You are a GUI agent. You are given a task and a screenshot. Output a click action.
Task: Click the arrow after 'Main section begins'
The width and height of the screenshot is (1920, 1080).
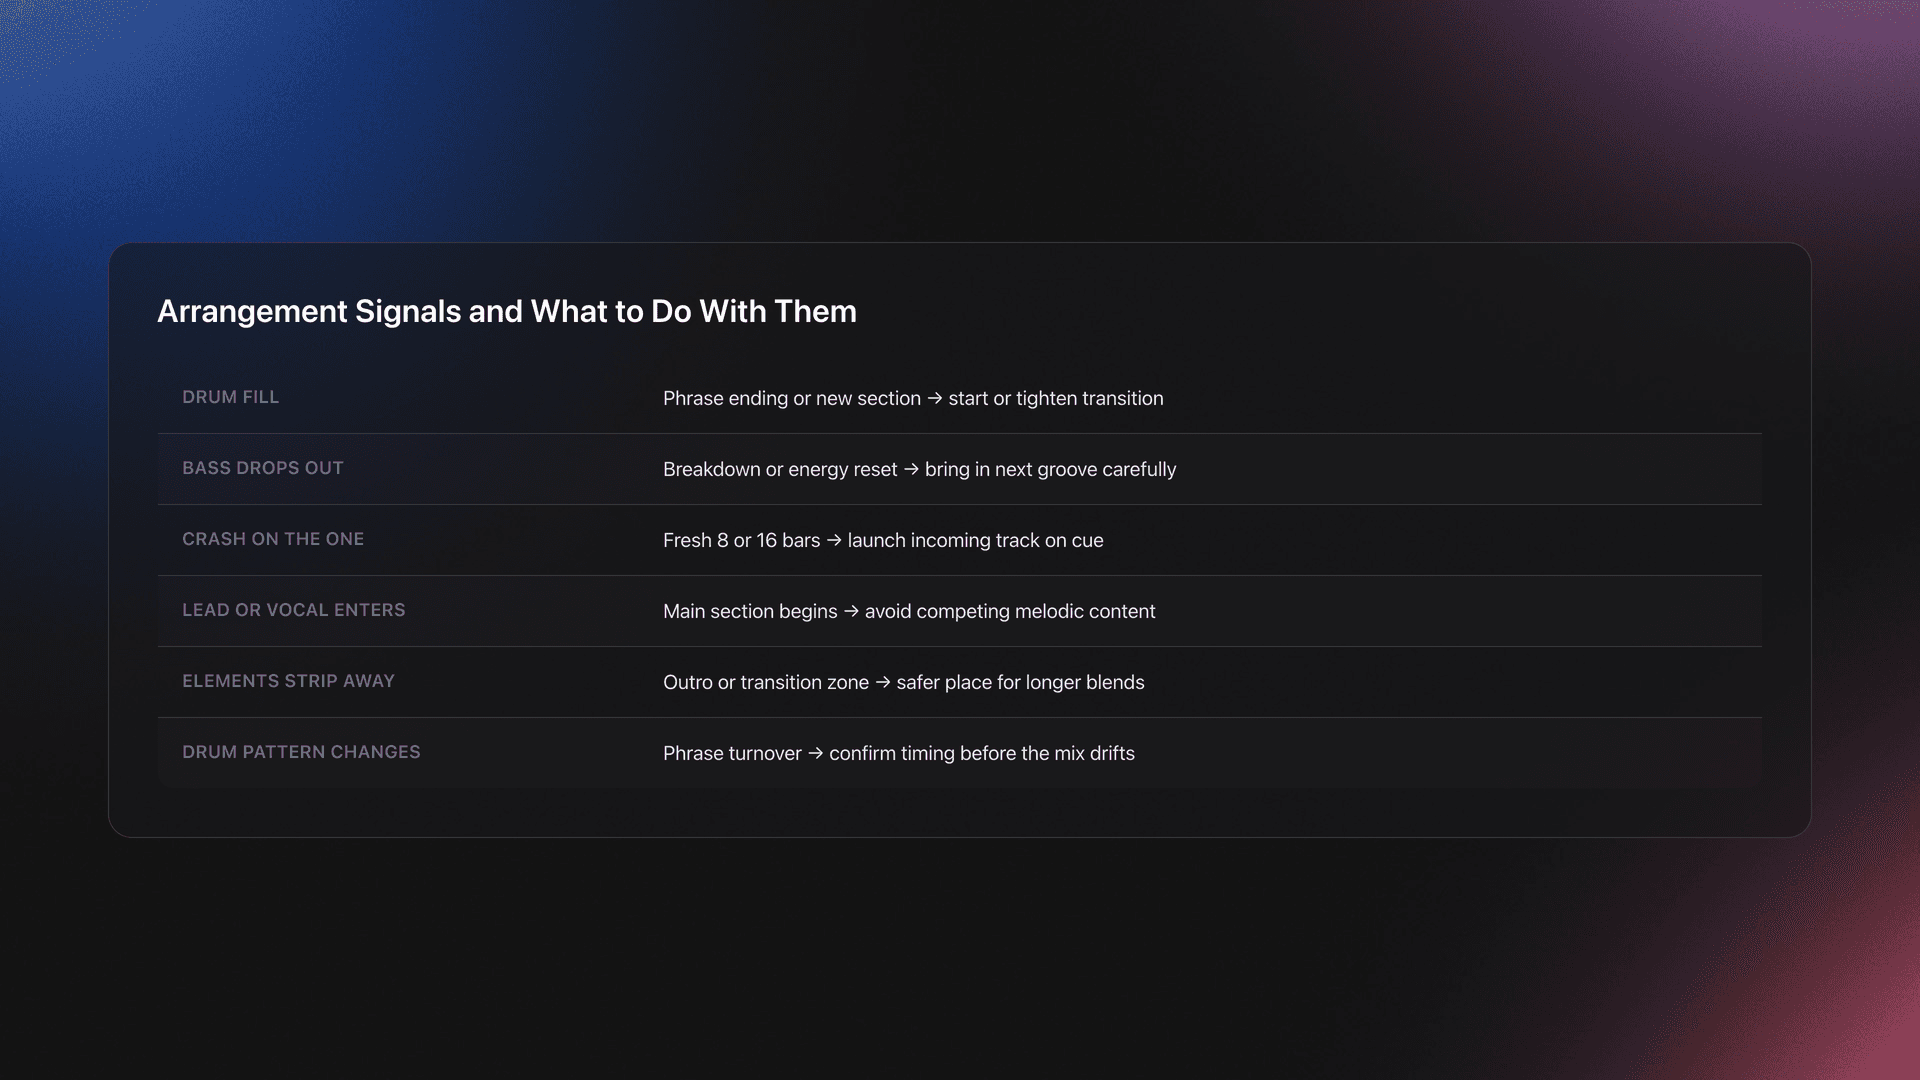coord(851,611)
